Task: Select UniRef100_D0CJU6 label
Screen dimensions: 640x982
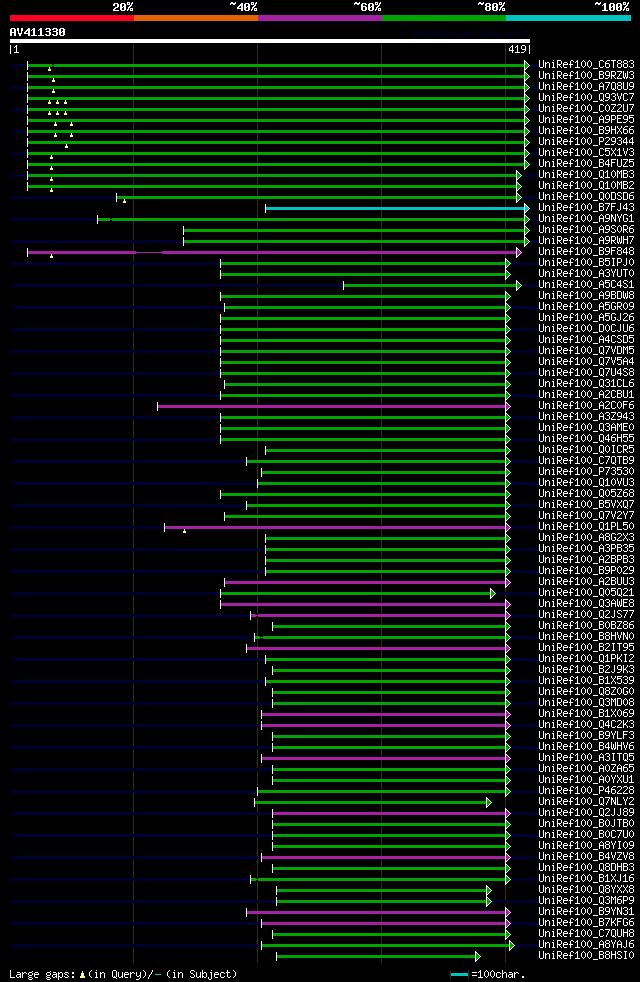Action: click(x=586, y=329)
